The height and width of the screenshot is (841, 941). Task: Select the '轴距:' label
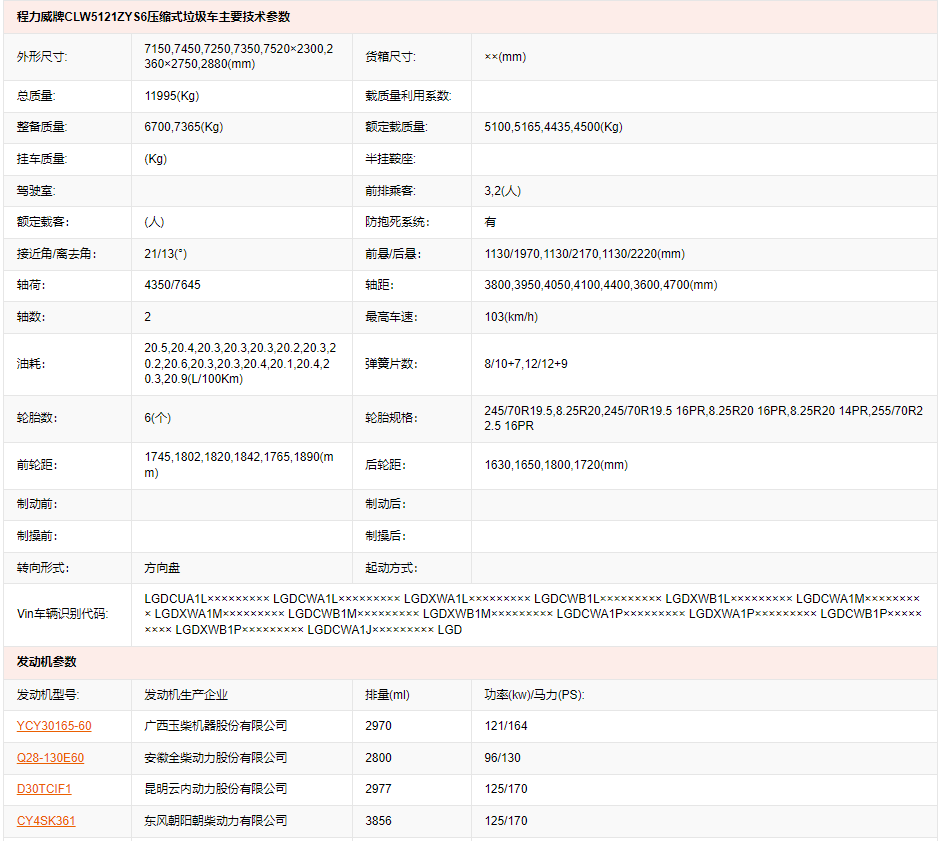coord(379,285)
